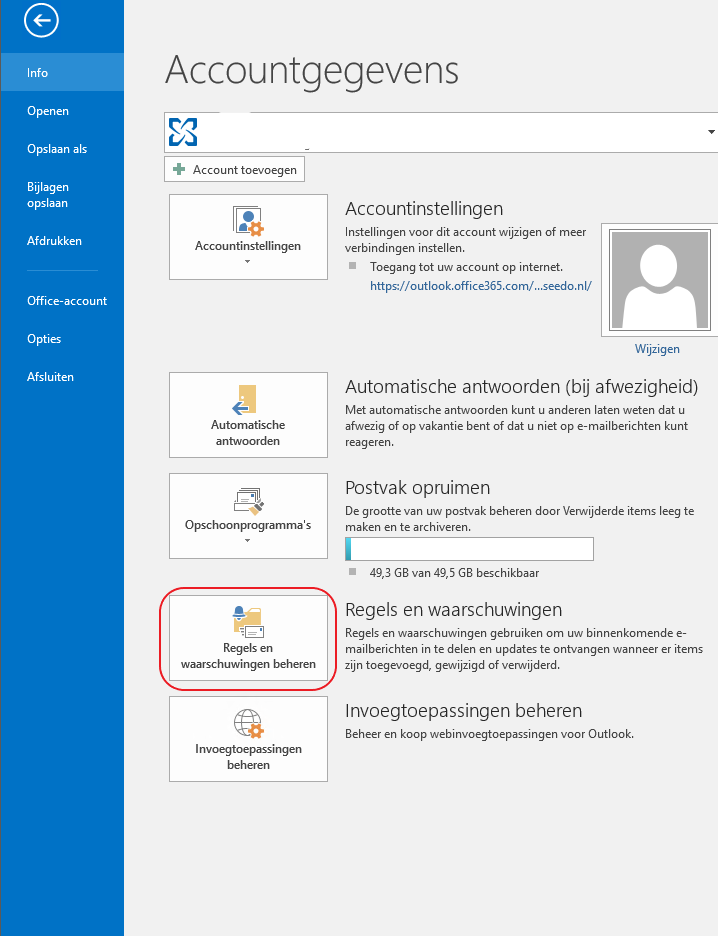Open the Office-account page
Screen dimensions: 718x936
67,301
